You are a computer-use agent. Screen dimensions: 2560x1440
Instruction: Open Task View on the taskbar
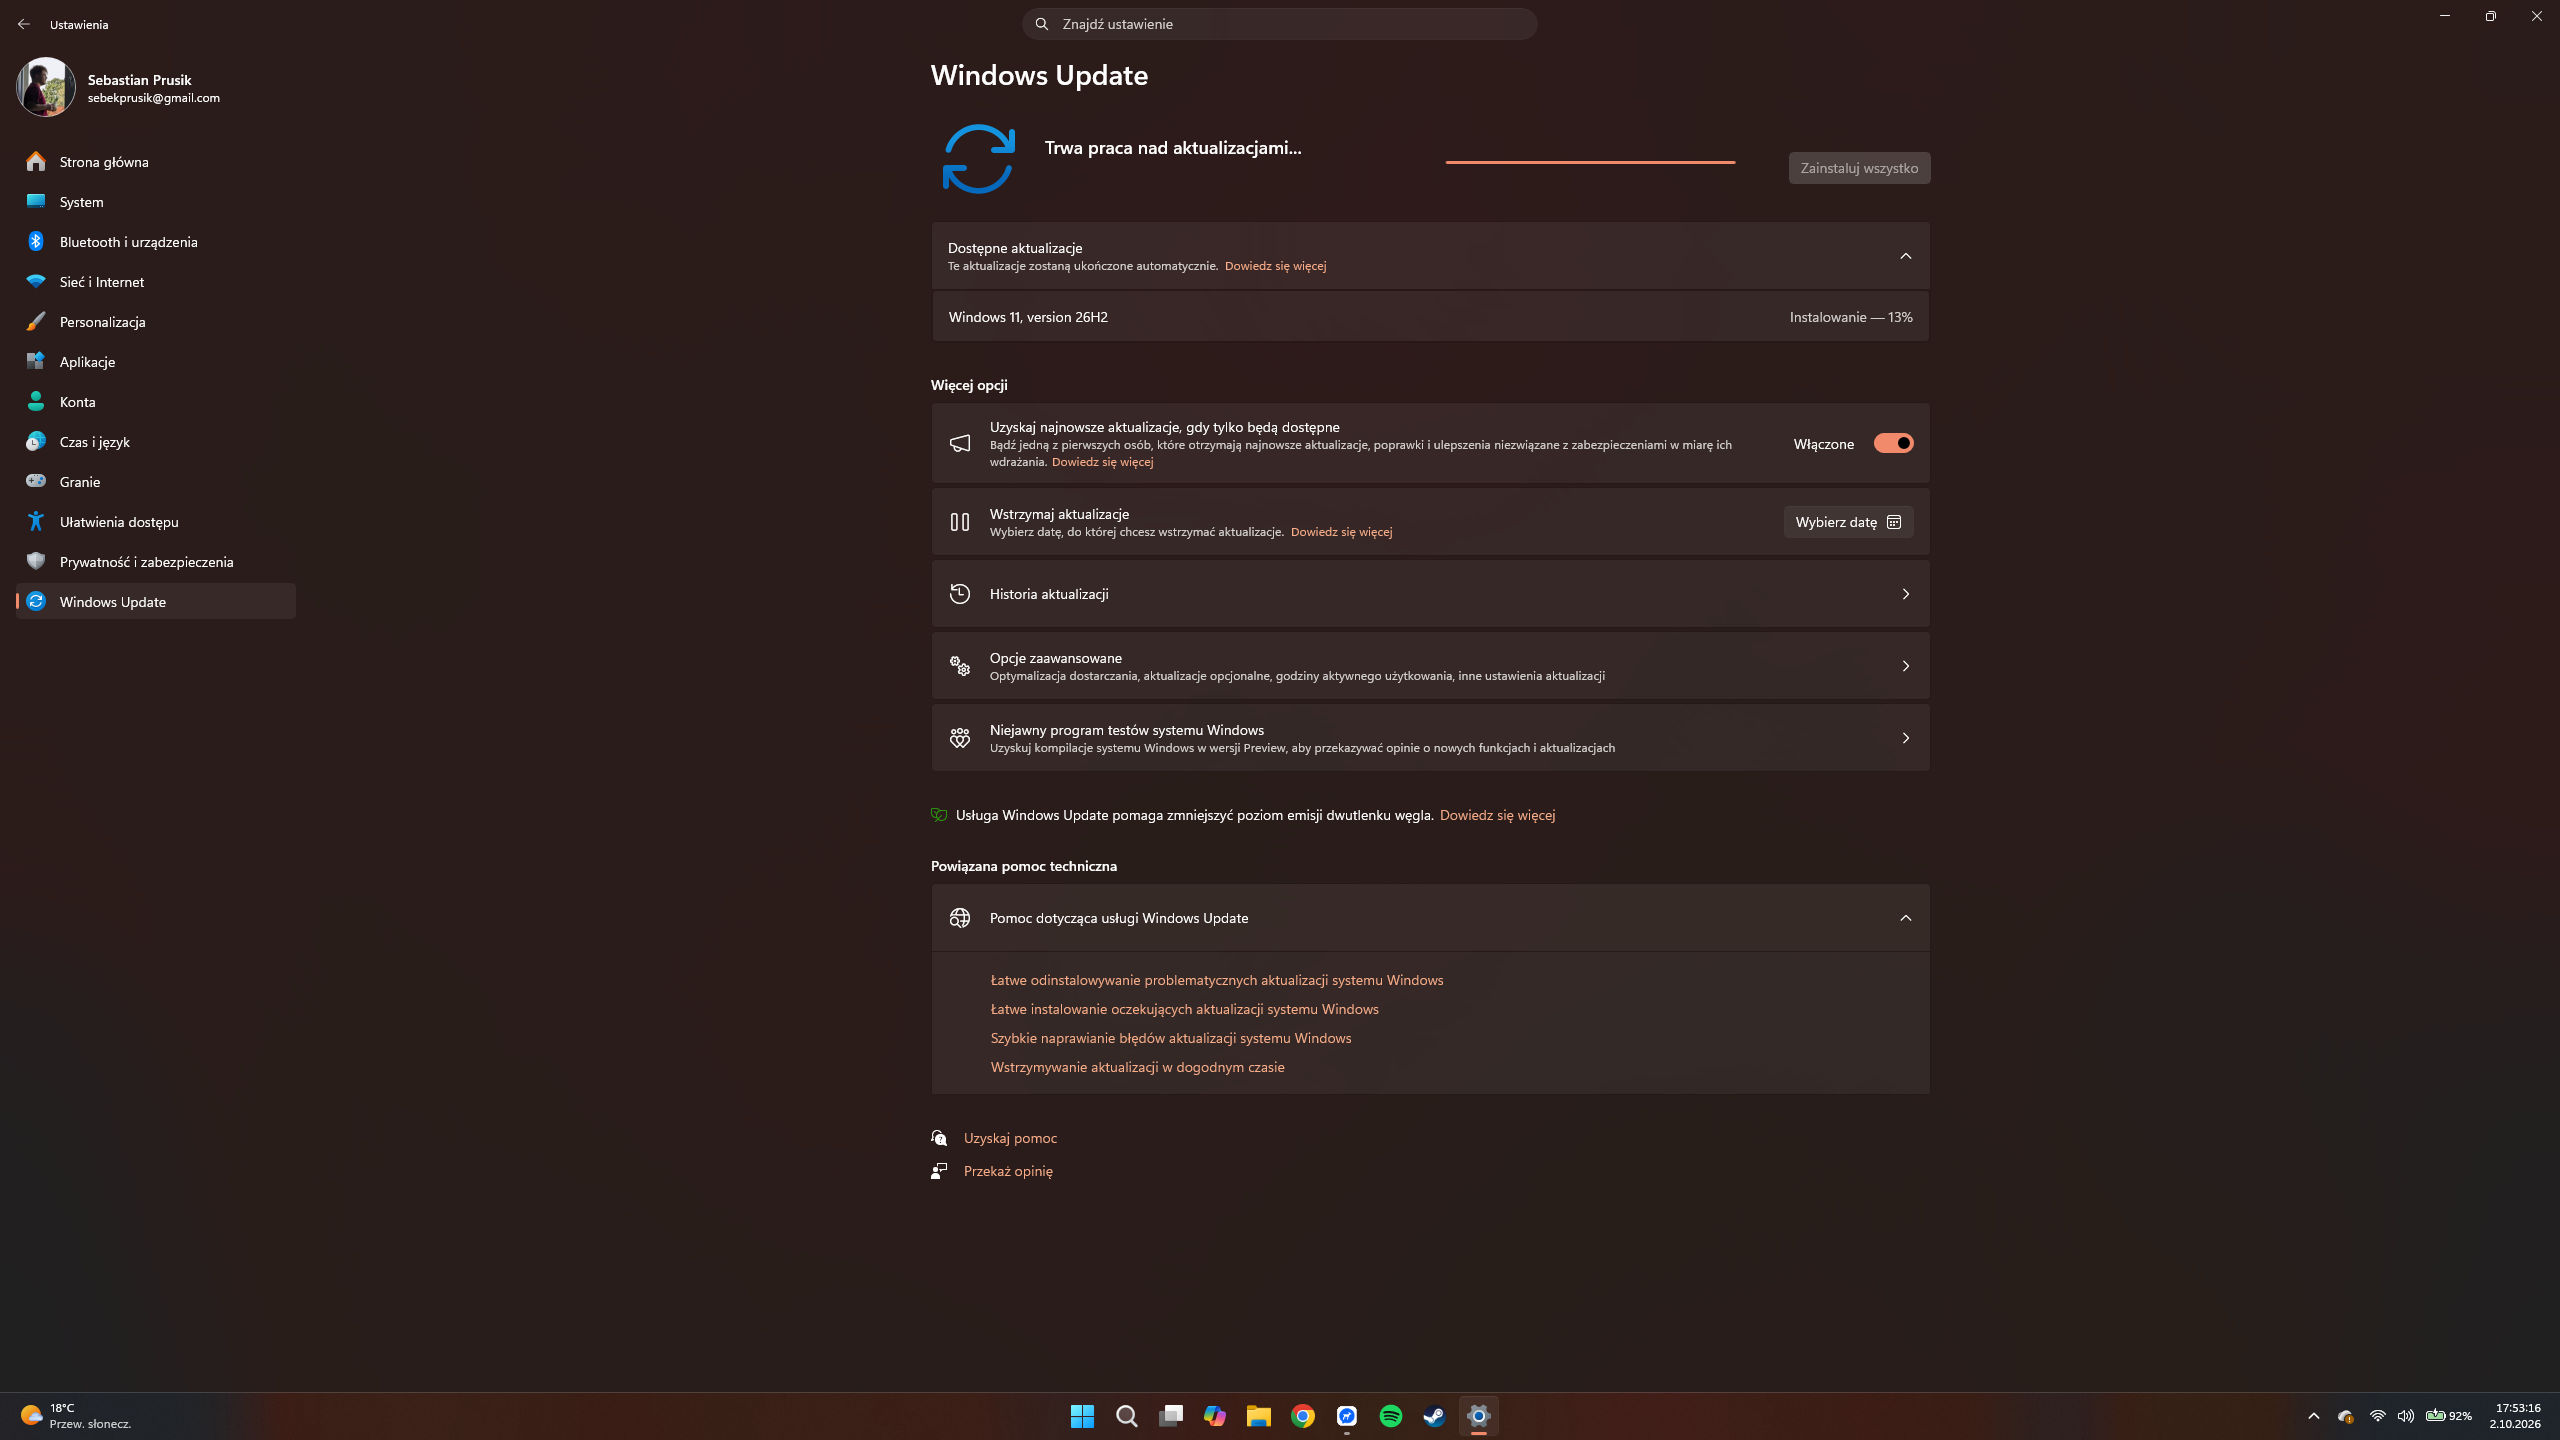coord(1170,1416)
